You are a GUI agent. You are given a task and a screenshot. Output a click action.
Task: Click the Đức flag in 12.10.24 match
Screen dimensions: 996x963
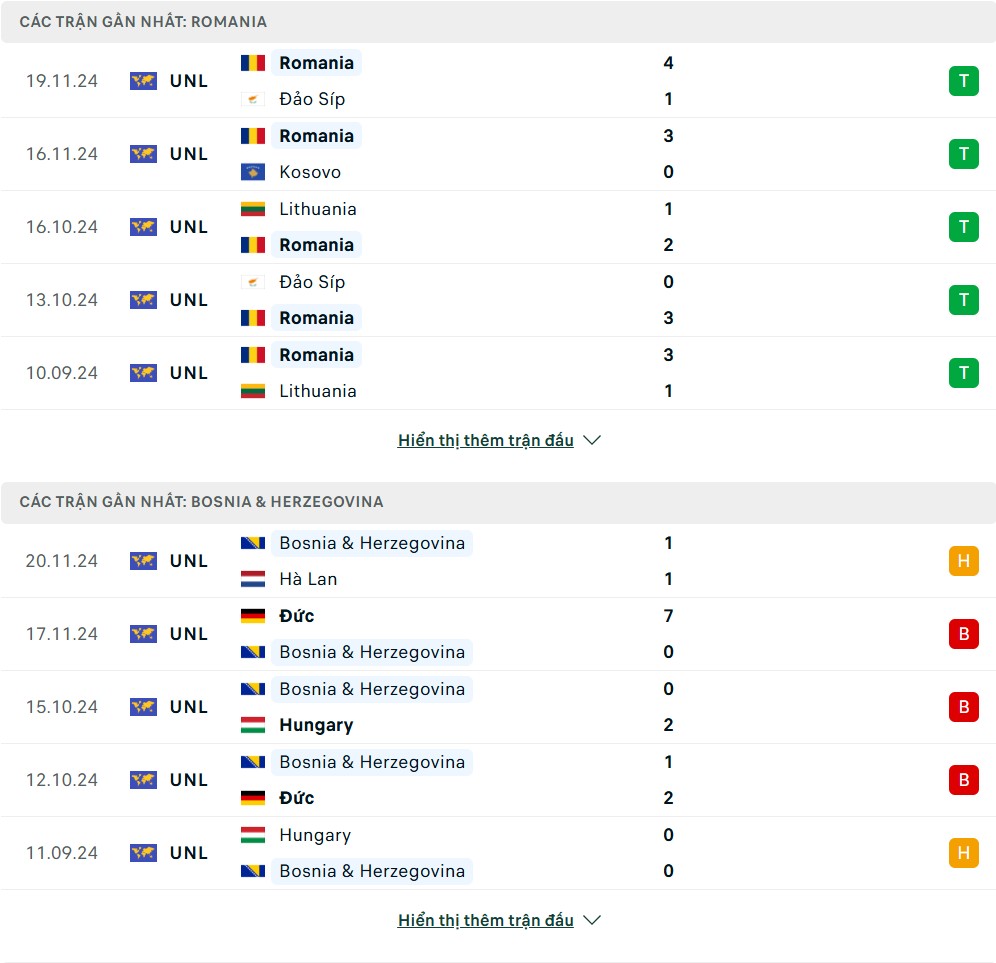click(x=253, y=798)
